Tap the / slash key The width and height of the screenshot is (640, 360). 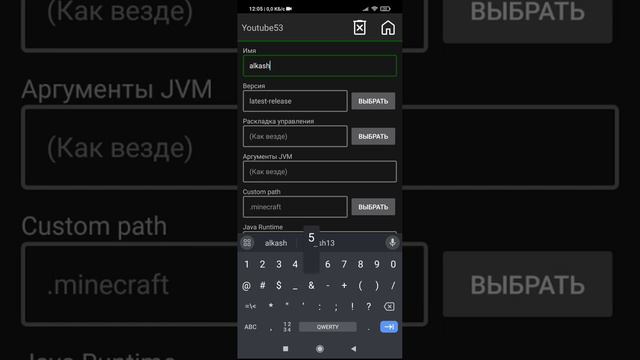tap(393, 285)
